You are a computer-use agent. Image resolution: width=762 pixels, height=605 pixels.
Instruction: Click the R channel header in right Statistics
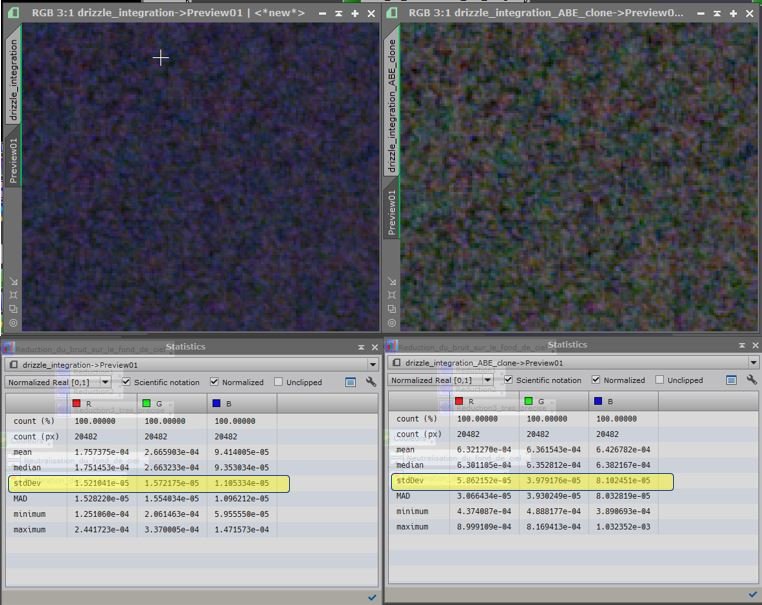pyautogui.click(x=484, y=401)
